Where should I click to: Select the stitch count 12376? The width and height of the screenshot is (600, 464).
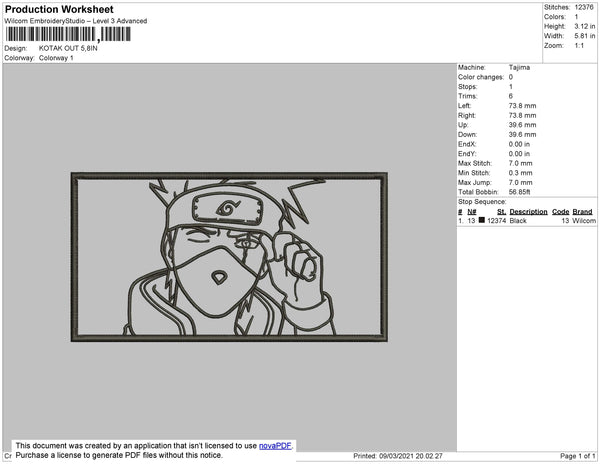pos(584,7)
